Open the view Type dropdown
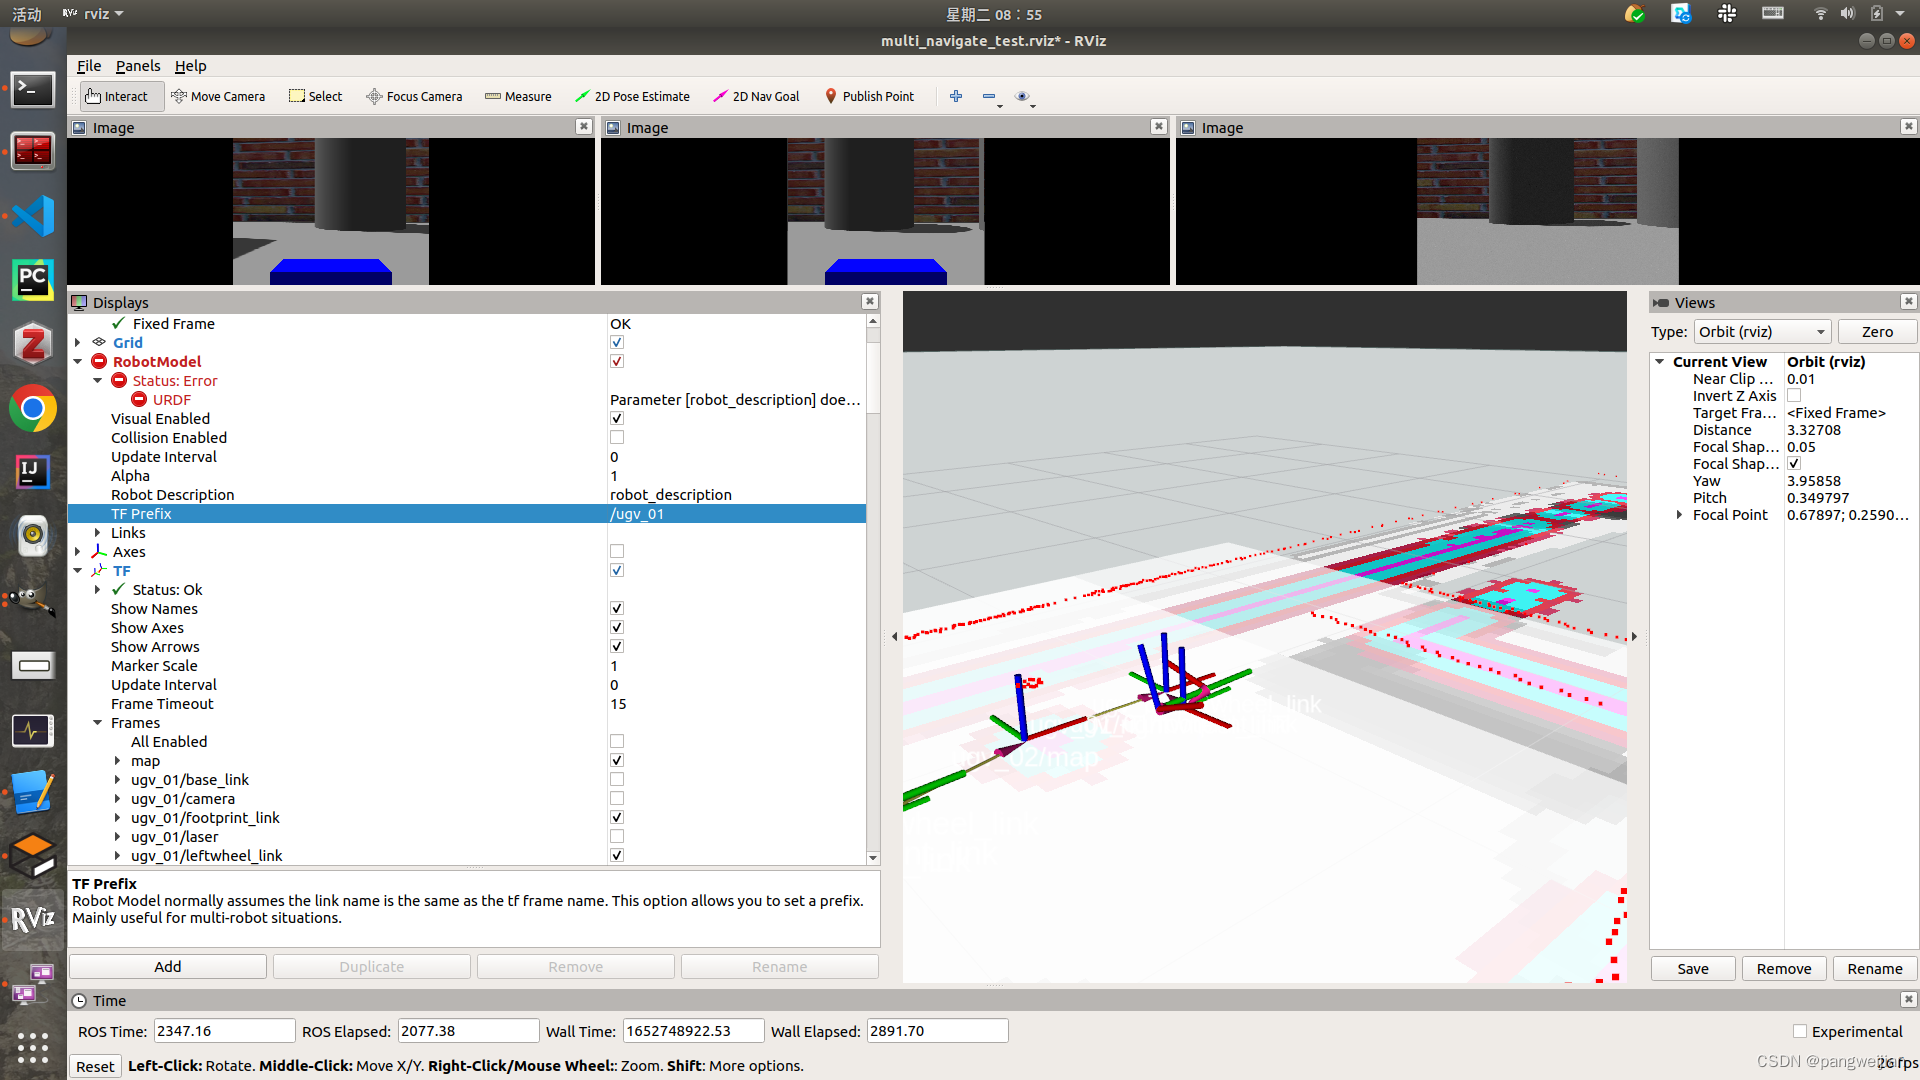This screenshot has height=1080, width=1920. click(1762, 332)
